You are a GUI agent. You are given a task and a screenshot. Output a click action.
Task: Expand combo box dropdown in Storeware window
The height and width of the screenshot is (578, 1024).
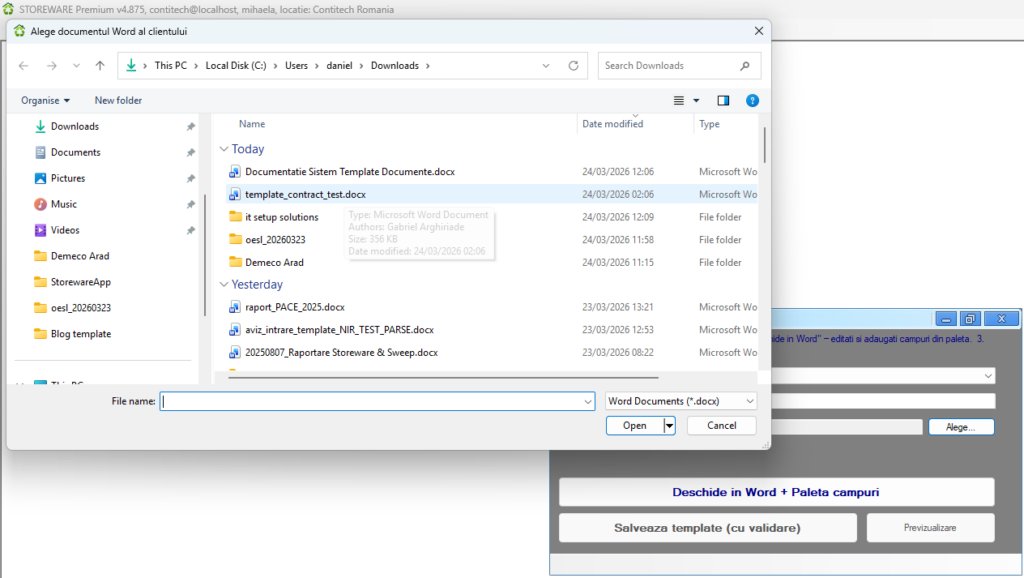click(987, 376)
